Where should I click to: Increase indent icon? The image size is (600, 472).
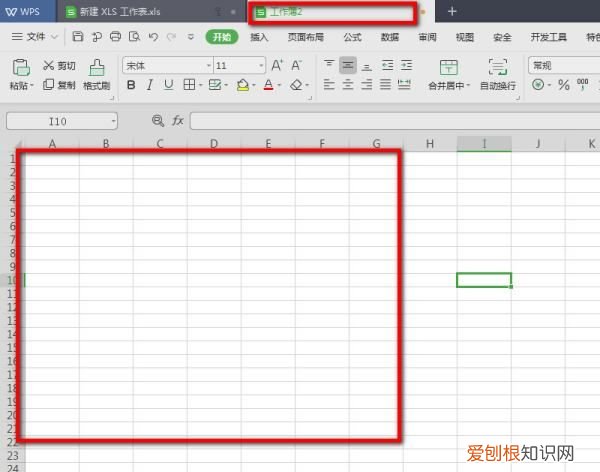pyautogui.click(x=406, y=65)
